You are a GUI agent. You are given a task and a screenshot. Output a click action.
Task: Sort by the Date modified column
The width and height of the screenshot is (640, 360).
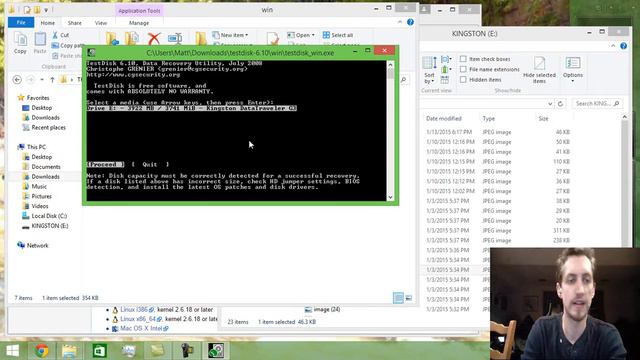tap(444, 118)
